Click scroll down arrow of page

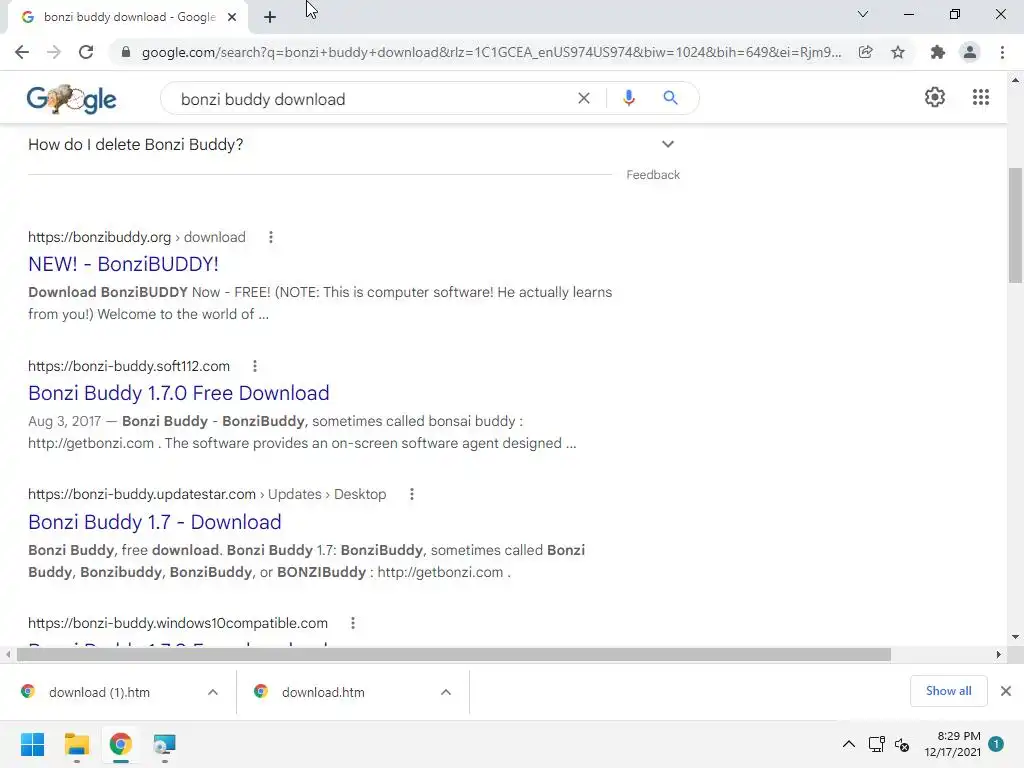(1015, 637)
